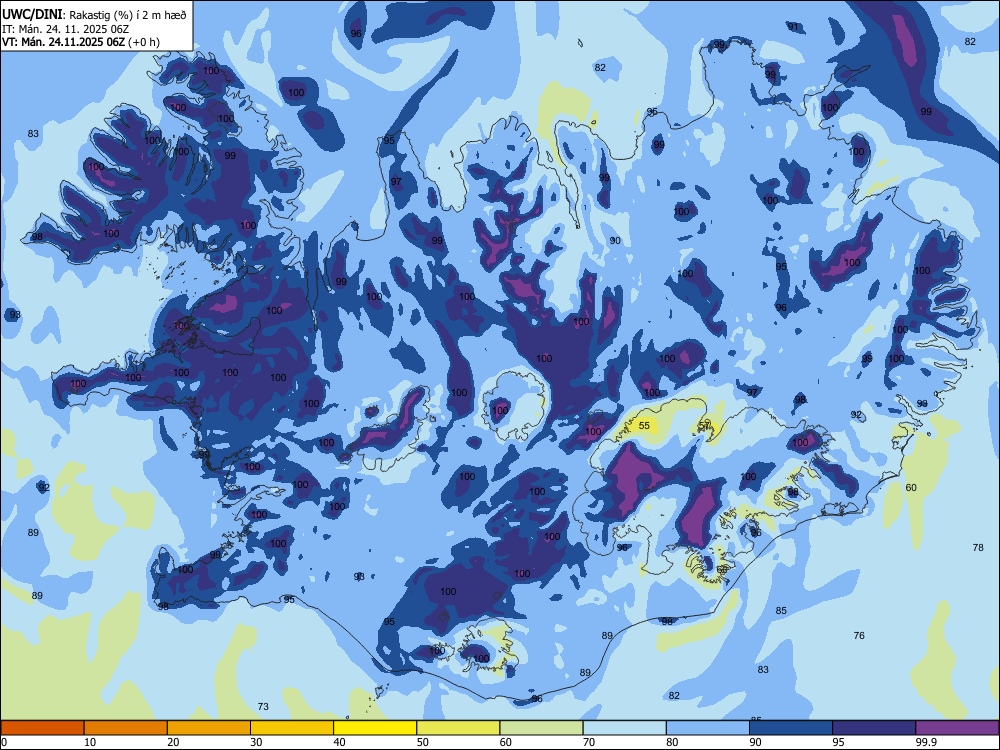Click the dark blue 90–95 legend swatch
Image resolution: width=1000 pixels, height=750 pixels.
[x=791, y=728]
